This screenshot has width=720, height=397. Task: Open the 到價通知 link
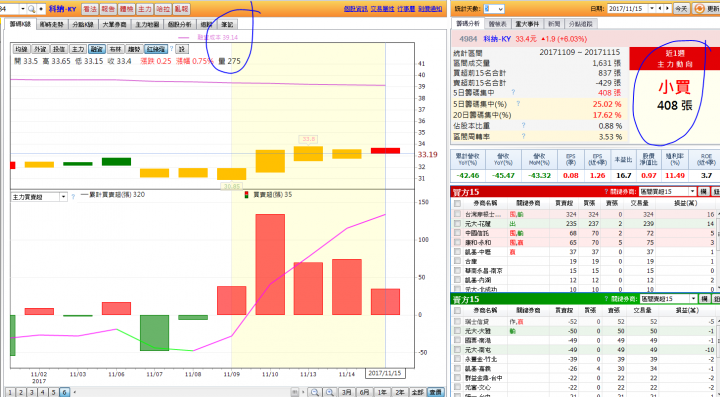tap(430, 9)
